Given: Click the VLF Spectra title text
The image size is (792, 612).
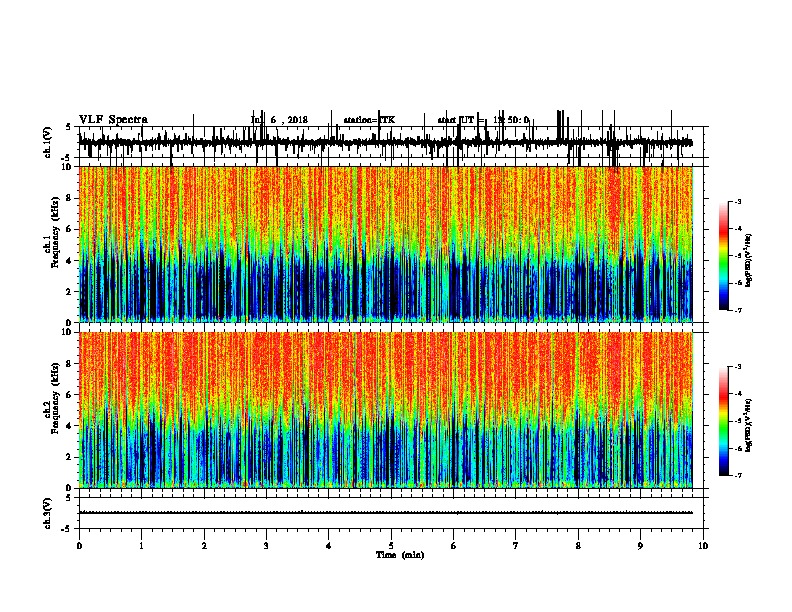Looking at the screenshot, I should 113,120.
